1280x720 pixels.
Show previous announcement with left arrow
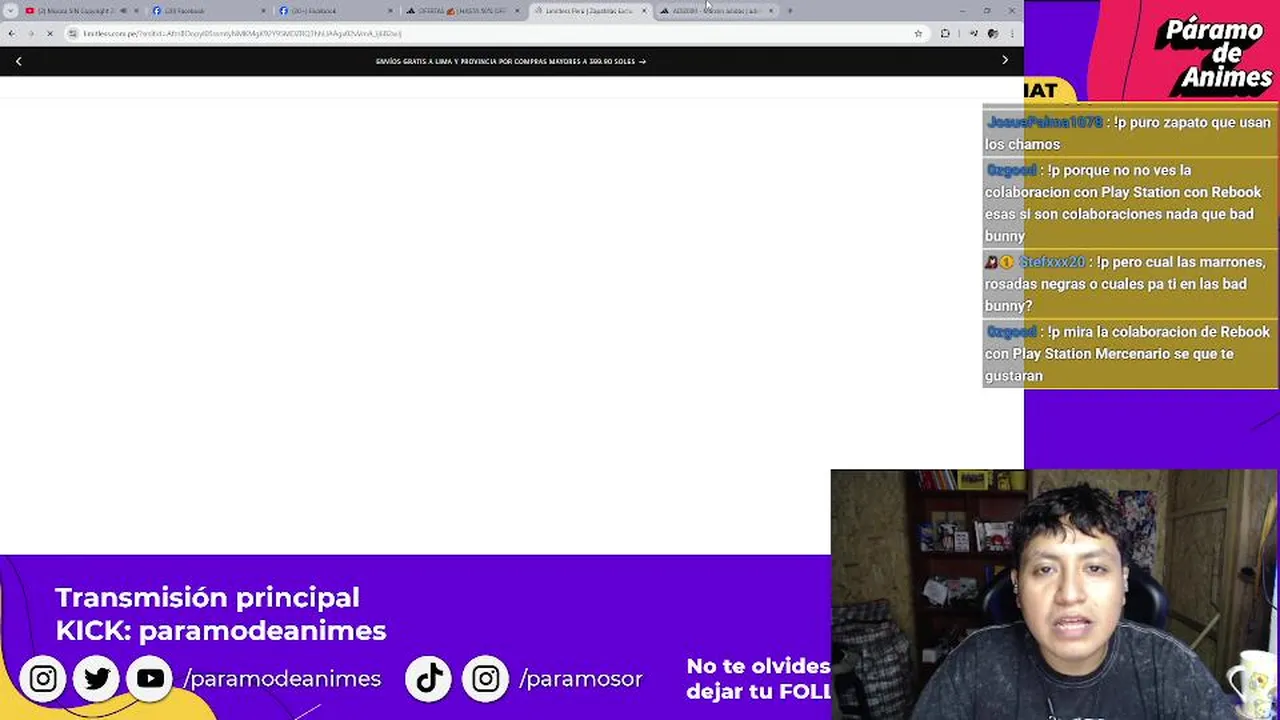tap(18, 61)
